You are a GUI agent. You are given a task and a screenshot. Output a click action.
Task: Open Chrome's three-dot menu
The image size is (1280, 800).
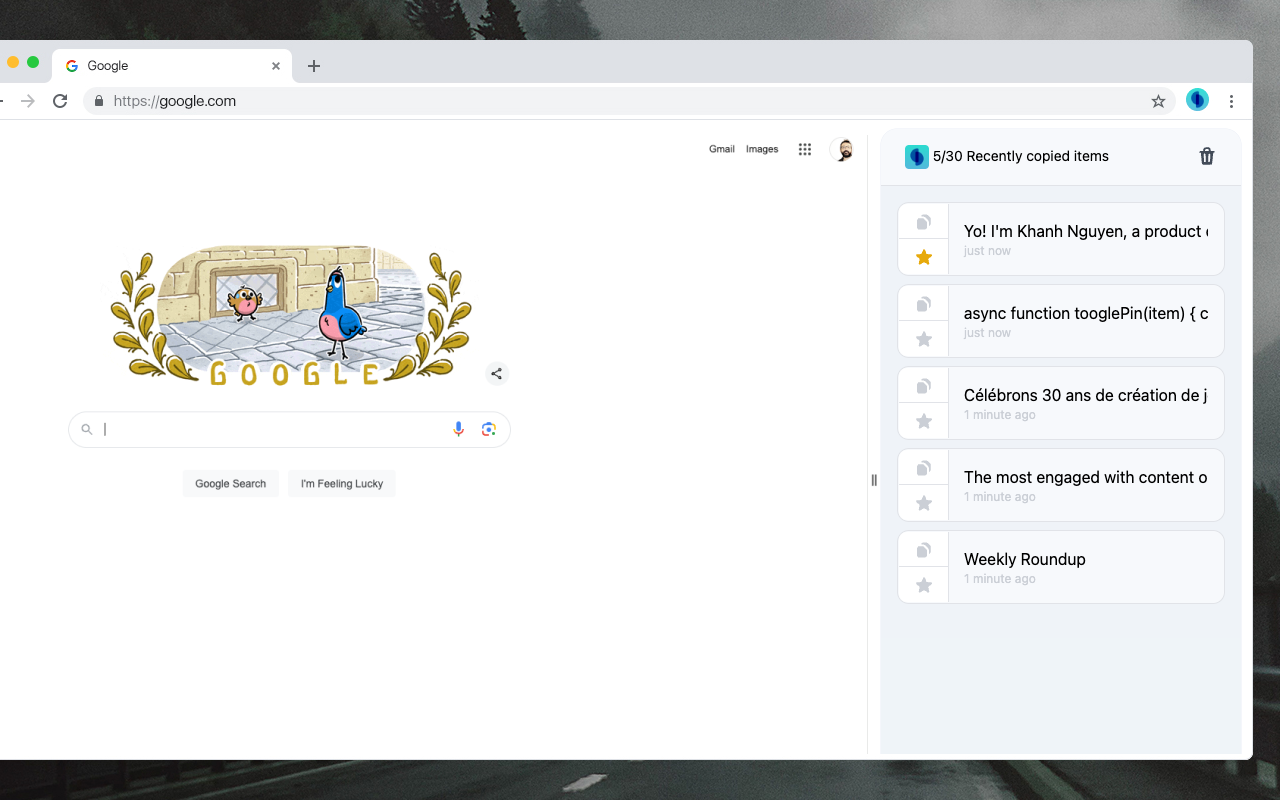coord(1232,100)
